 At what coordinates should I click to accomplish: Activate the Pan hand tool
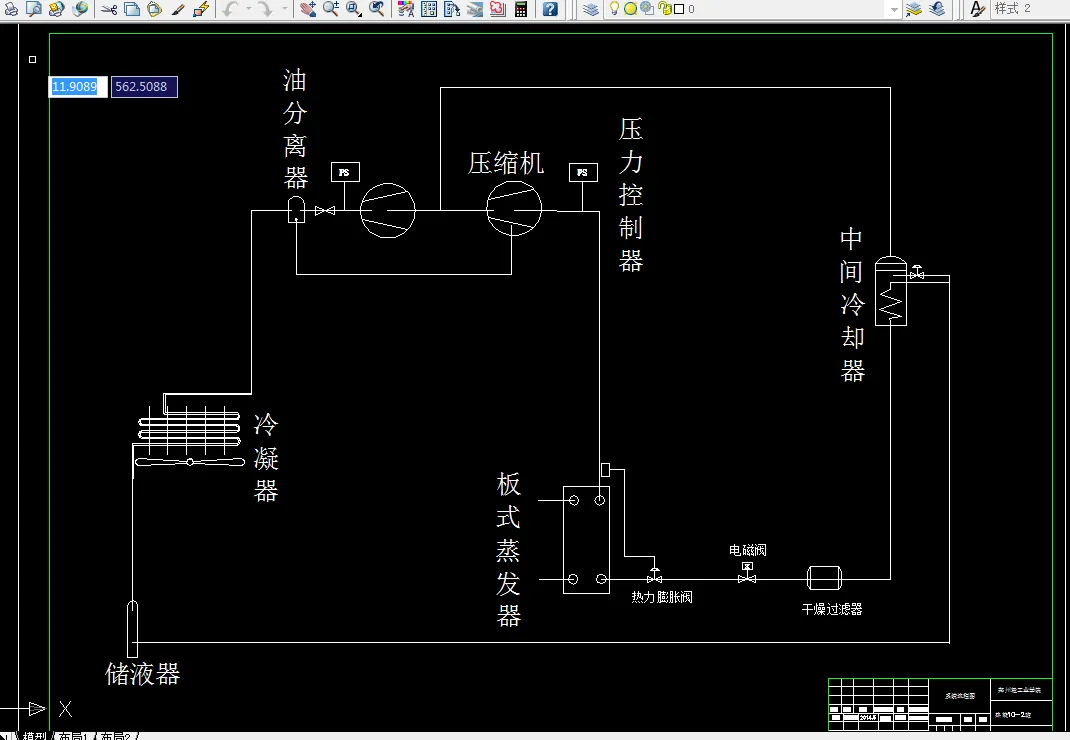point(308,9)
